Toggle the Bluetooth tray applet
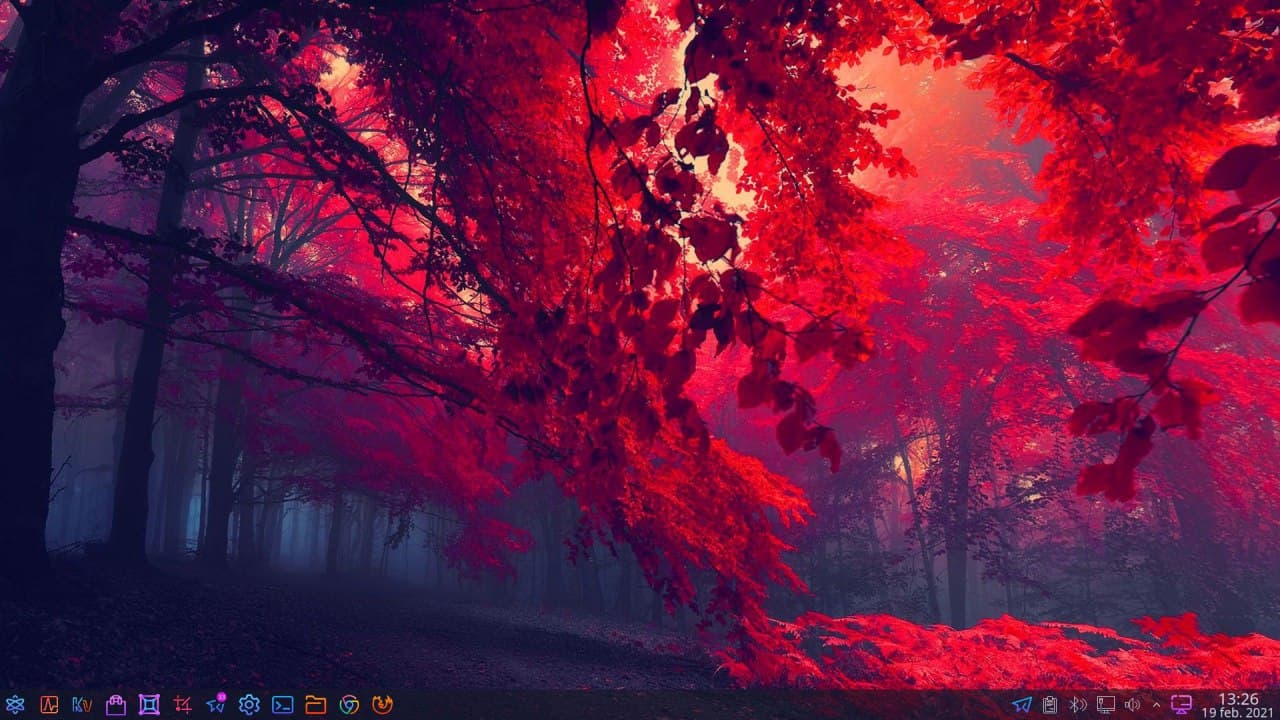Viewport: 1280px width, 720px height. [1078, 705]
